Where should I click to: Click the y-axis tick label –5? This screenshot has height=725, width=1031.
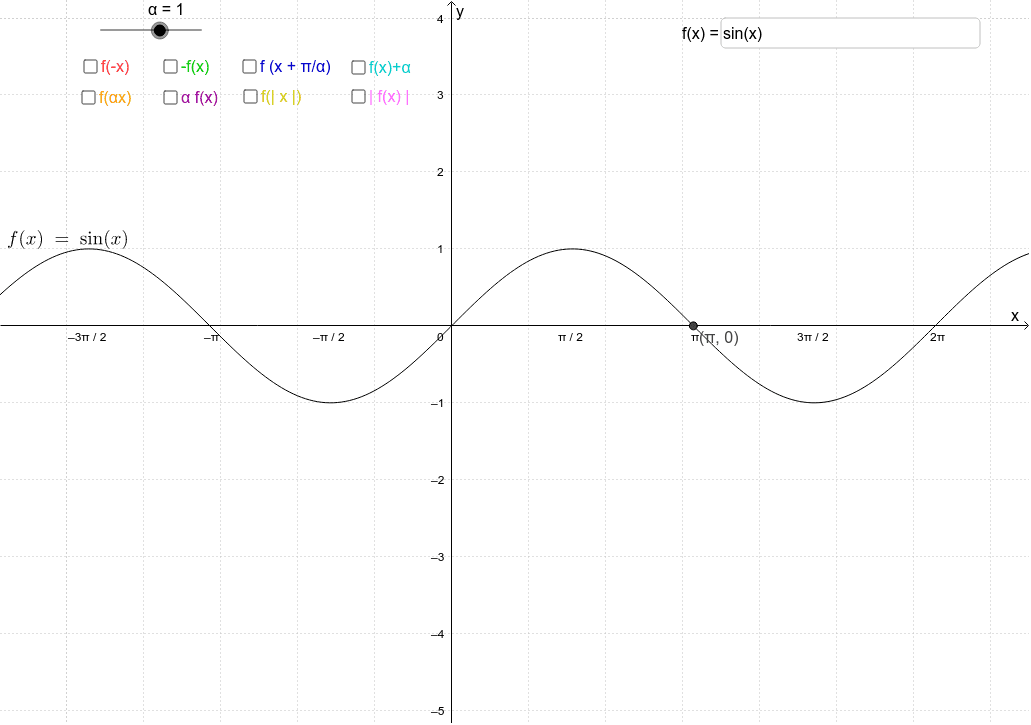437,711
